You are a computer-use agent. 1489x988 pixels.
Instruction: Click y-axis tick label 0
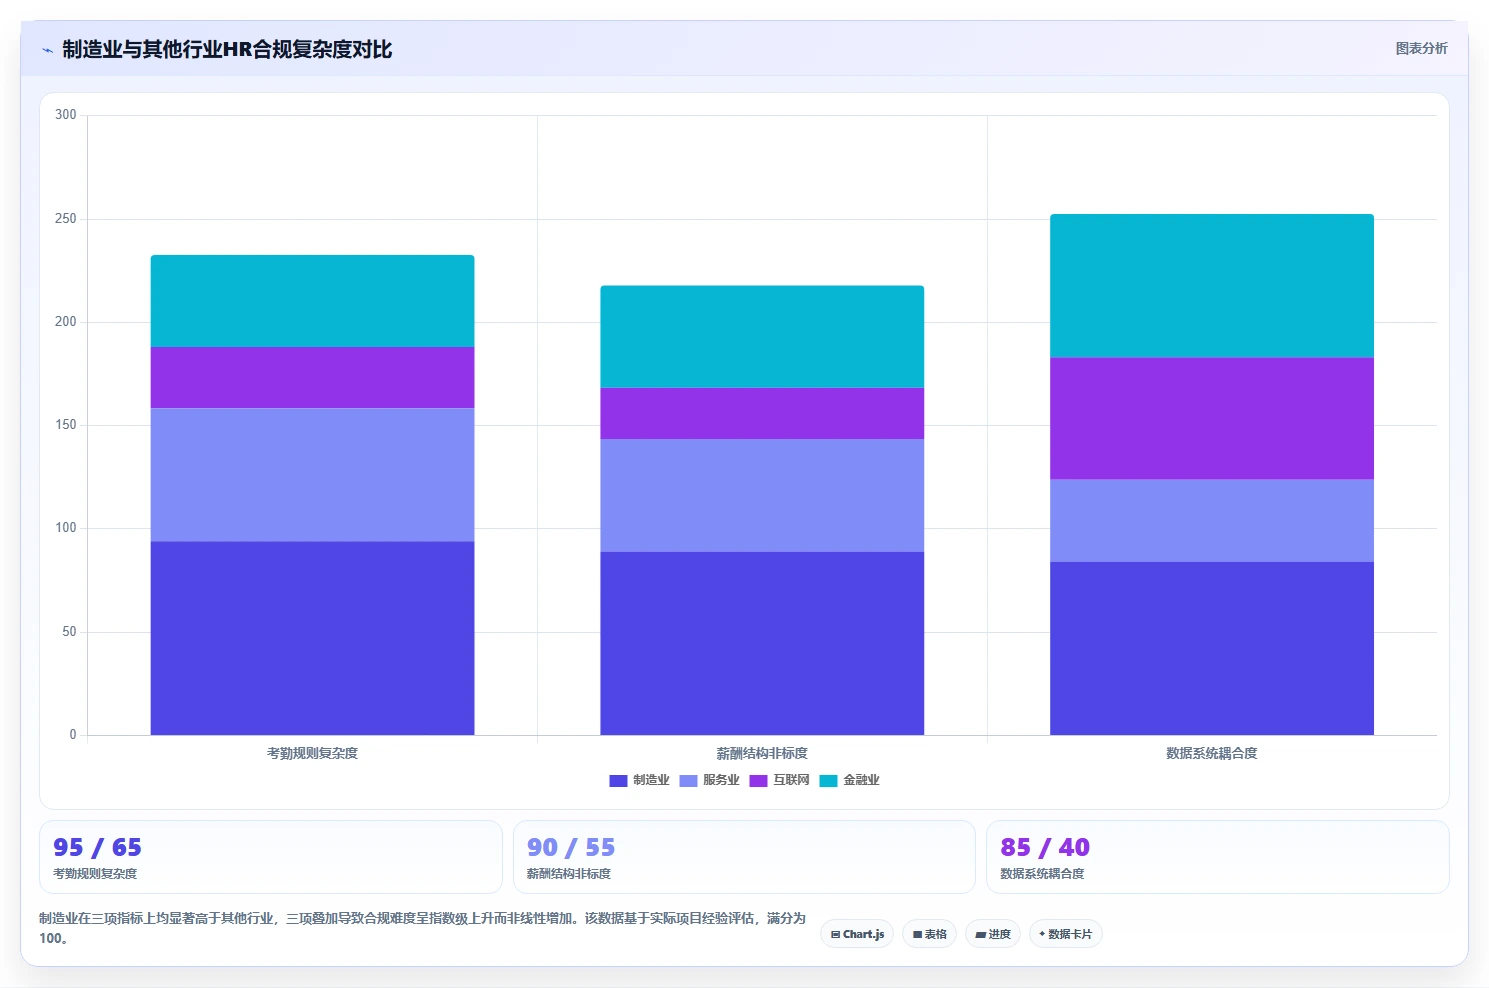pos(73,735)
